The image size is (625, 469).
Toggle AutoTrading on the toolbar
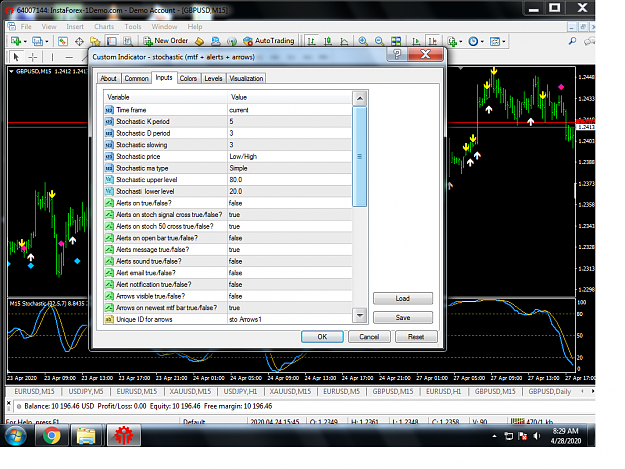click(x=269, y=41)
